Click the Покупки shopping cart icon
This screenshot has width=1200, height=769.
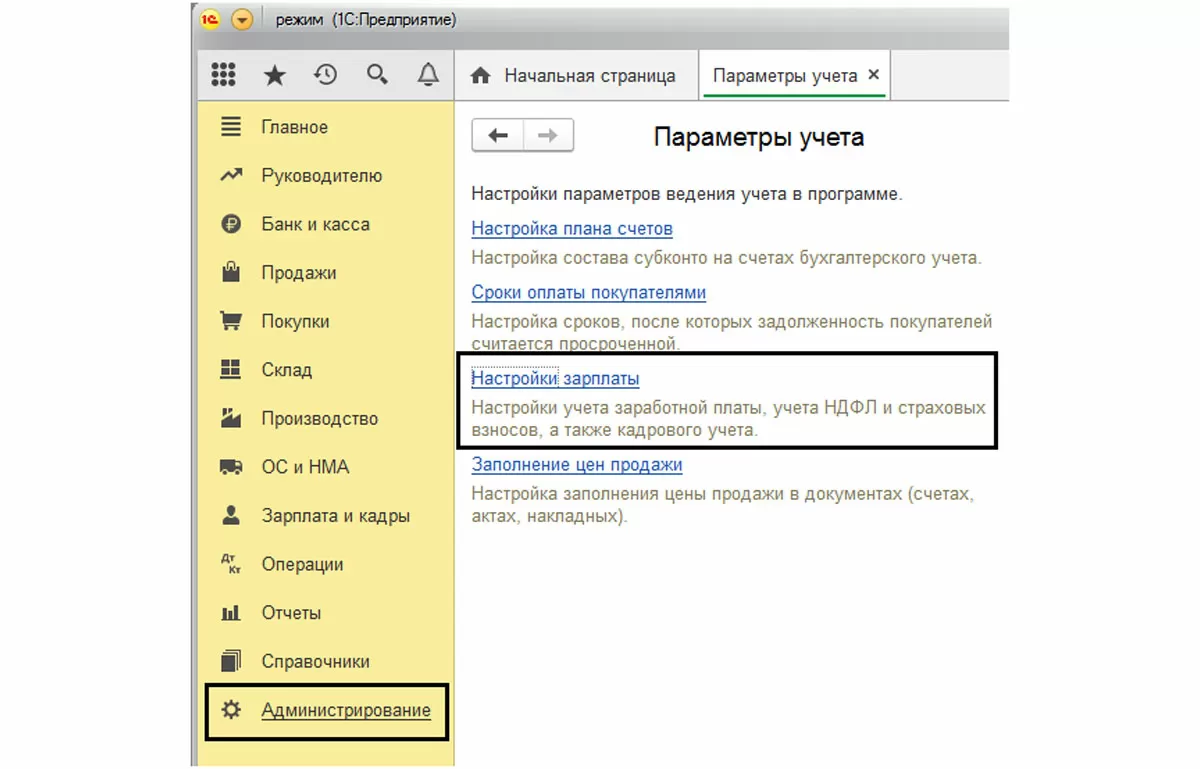click(x=231, y=322)
